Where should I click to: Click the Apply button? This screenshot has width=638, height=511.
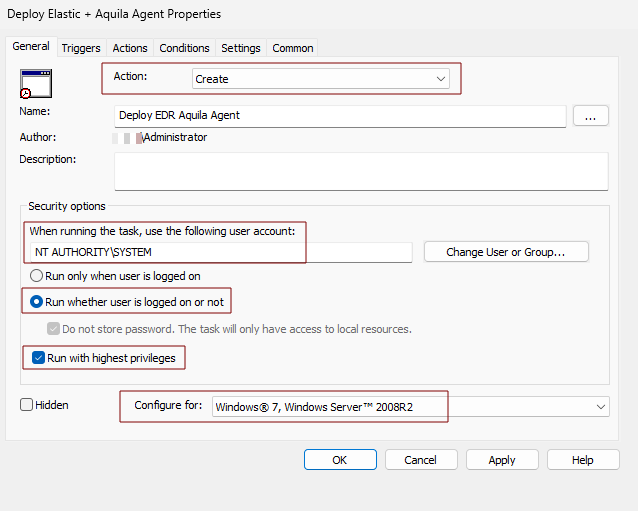coord(501,460)
